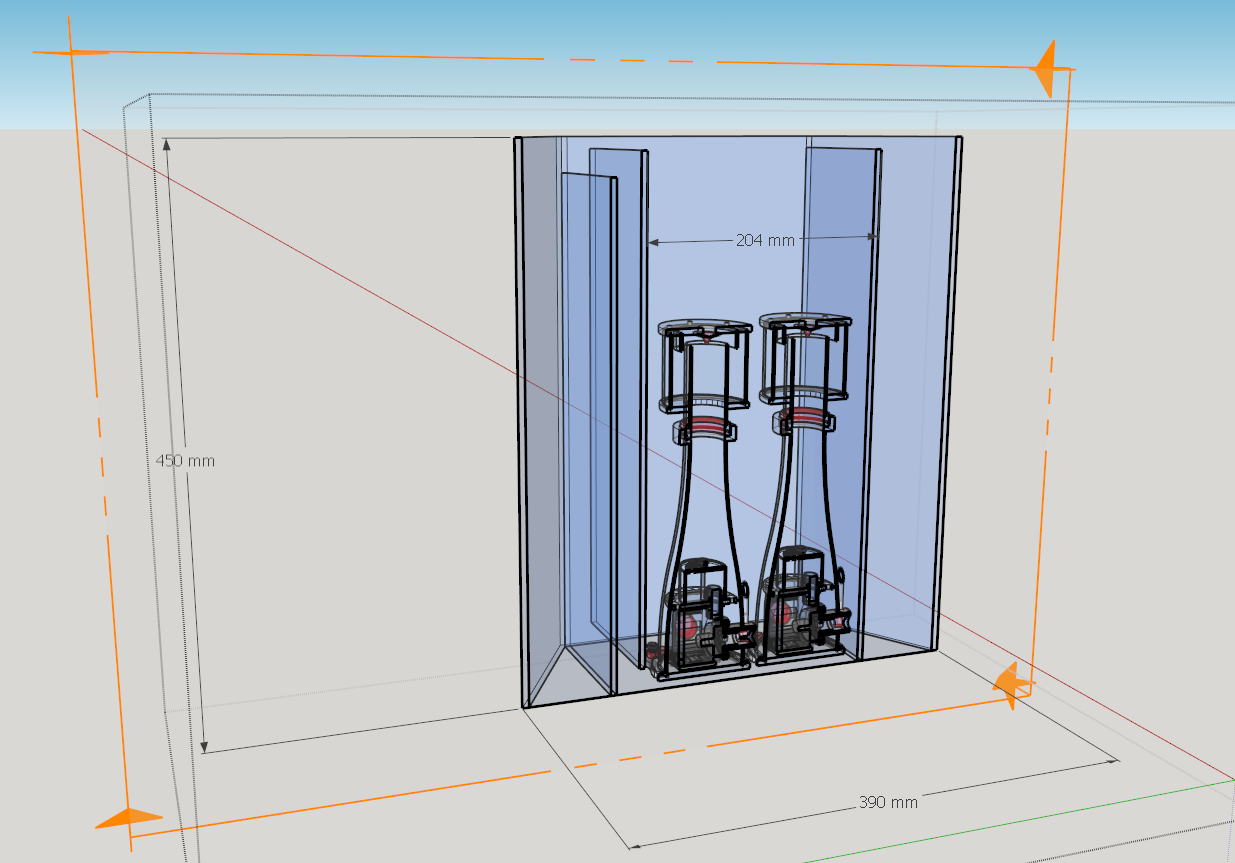Select the 204 mm dimension label

tap(765, 240)
